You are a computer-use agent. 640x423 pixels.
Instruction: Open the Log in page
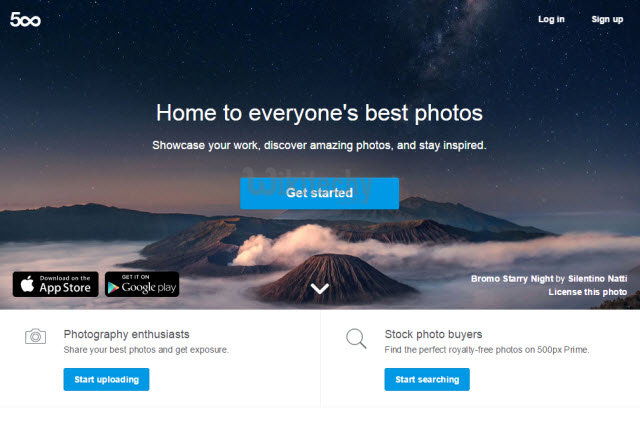click(x=551, y=19)
